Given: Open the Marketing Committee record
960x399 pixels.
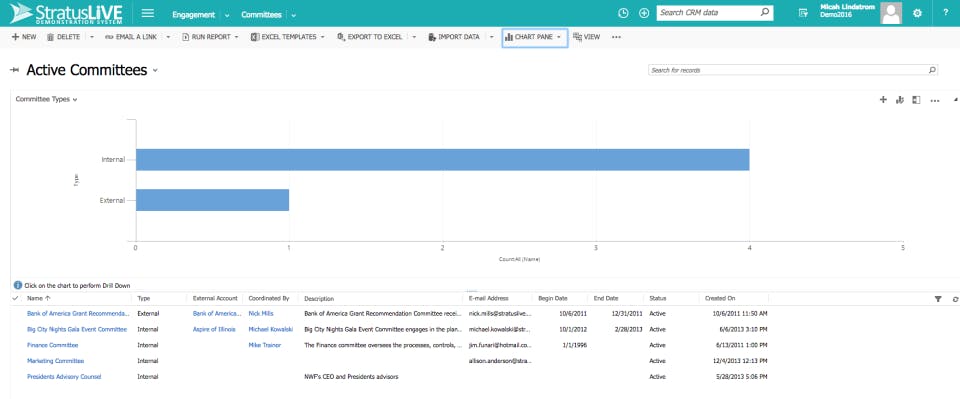Looking at the screenshot, I should pos(56,361).
